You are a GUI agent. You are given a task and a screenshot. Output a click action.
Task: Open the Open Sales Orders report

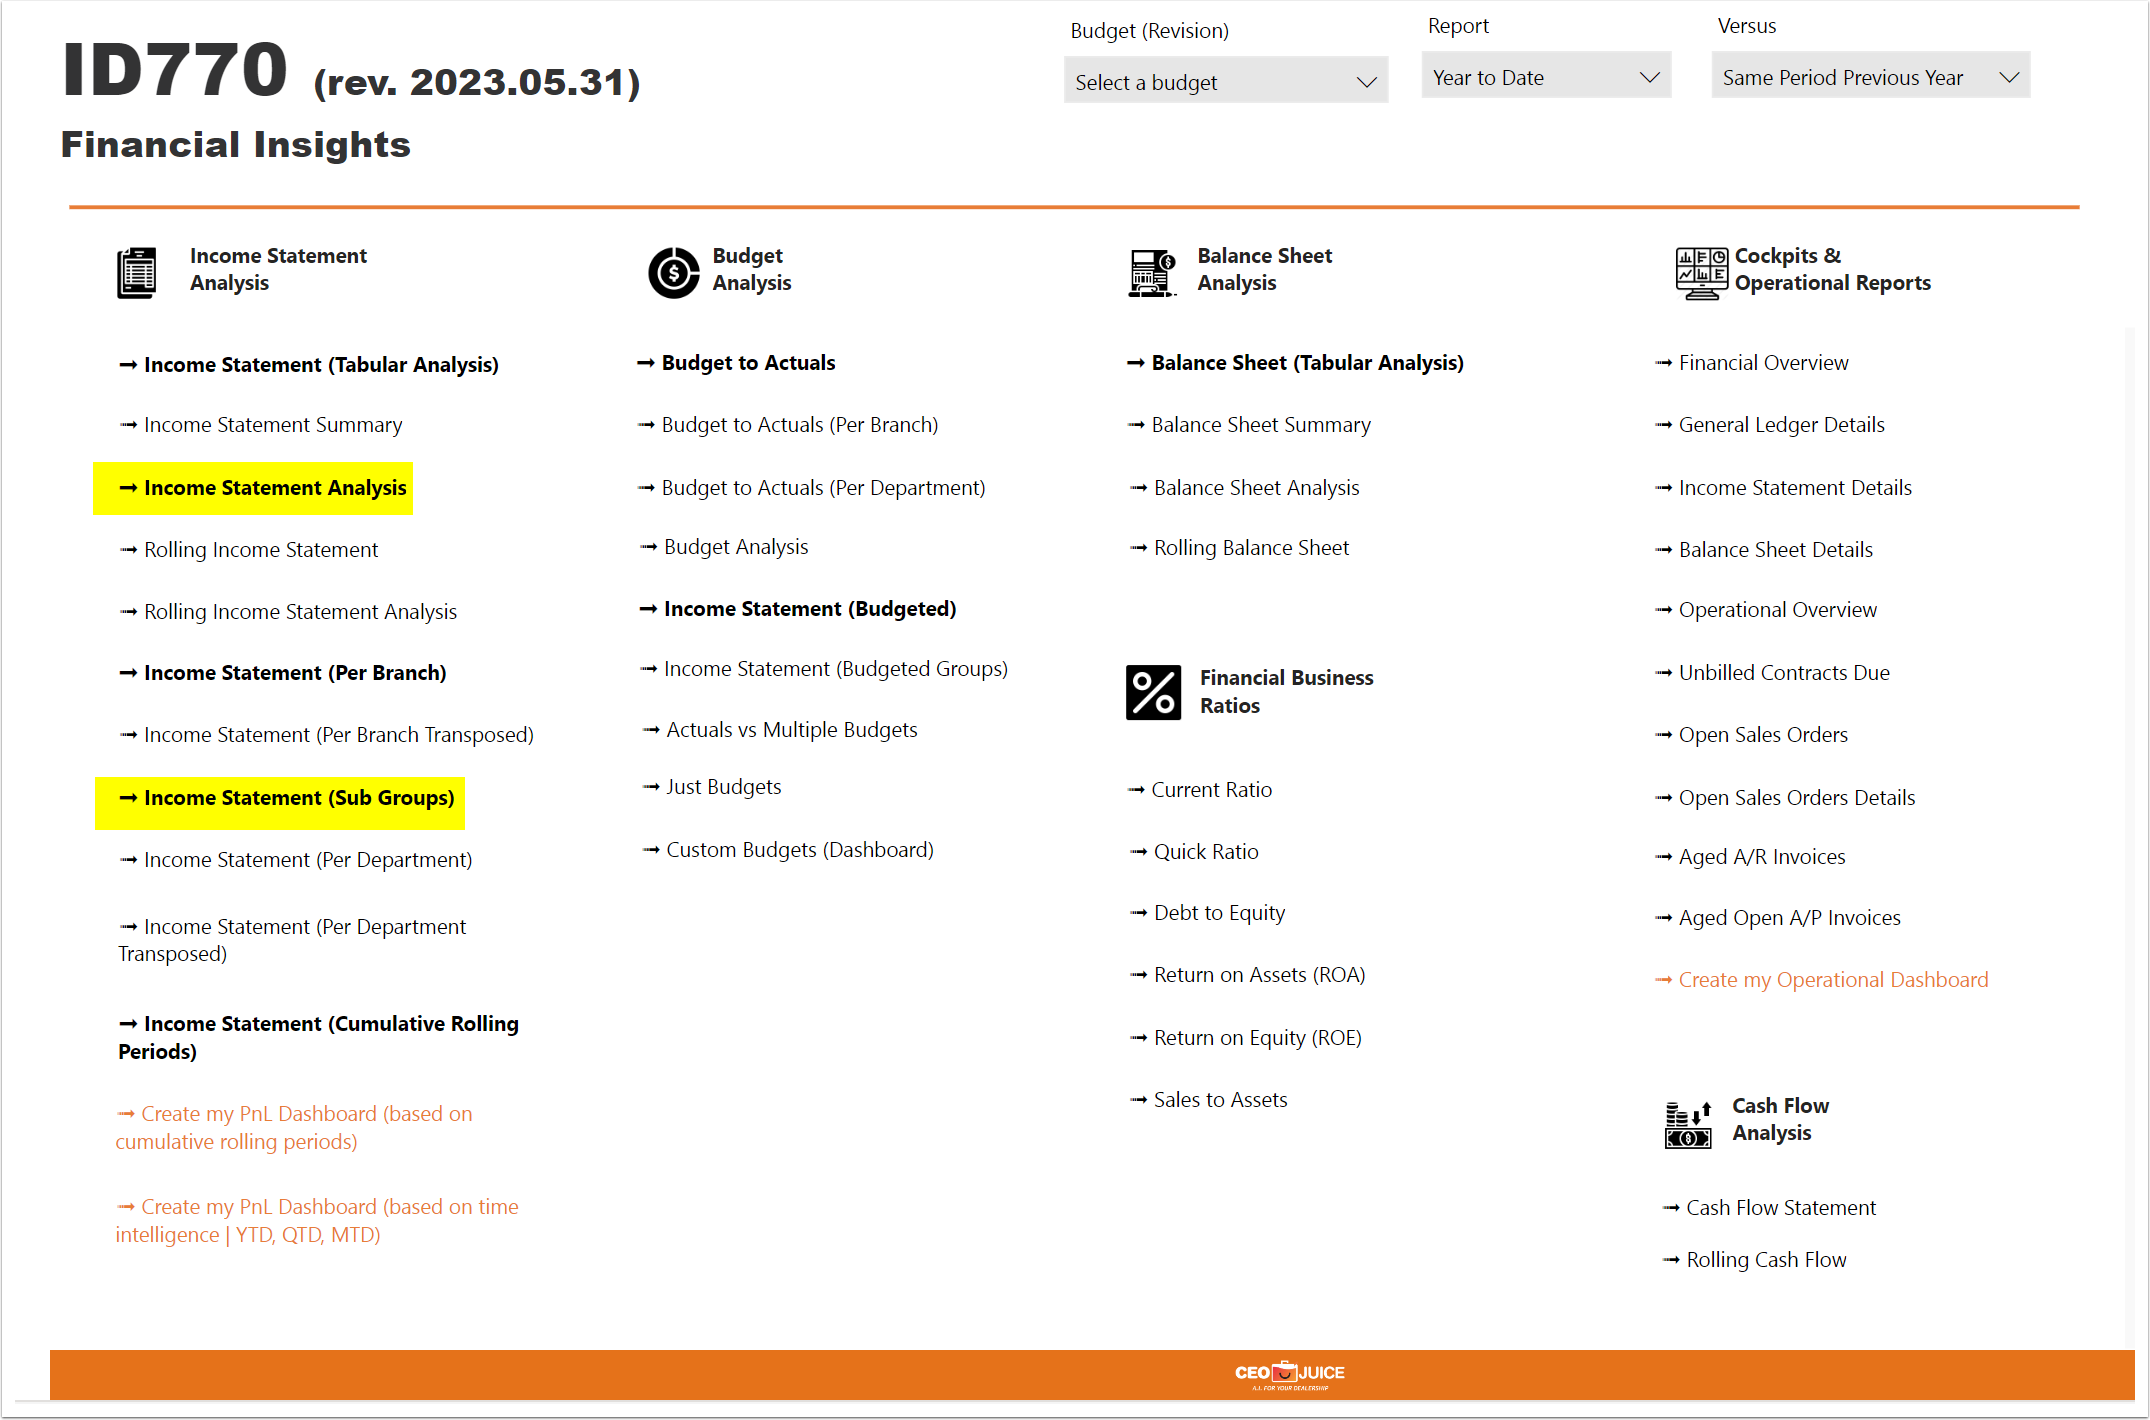tap(1751, 735)
